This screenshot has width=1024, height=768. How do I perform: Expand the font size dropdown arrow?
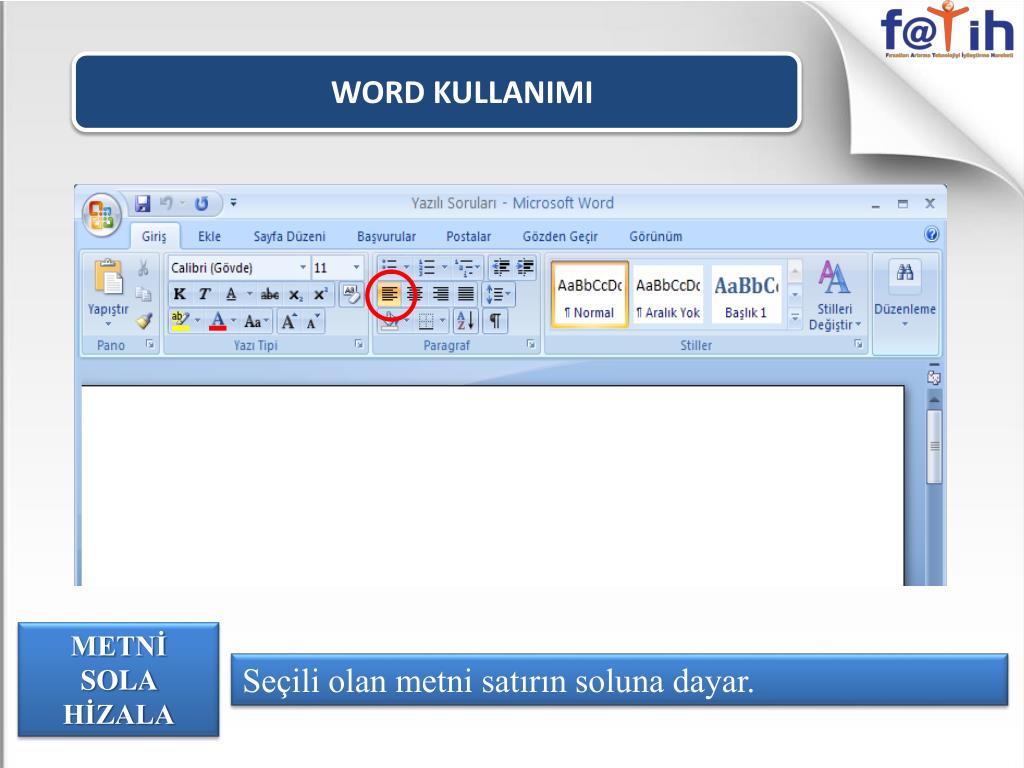pos(357,268)
